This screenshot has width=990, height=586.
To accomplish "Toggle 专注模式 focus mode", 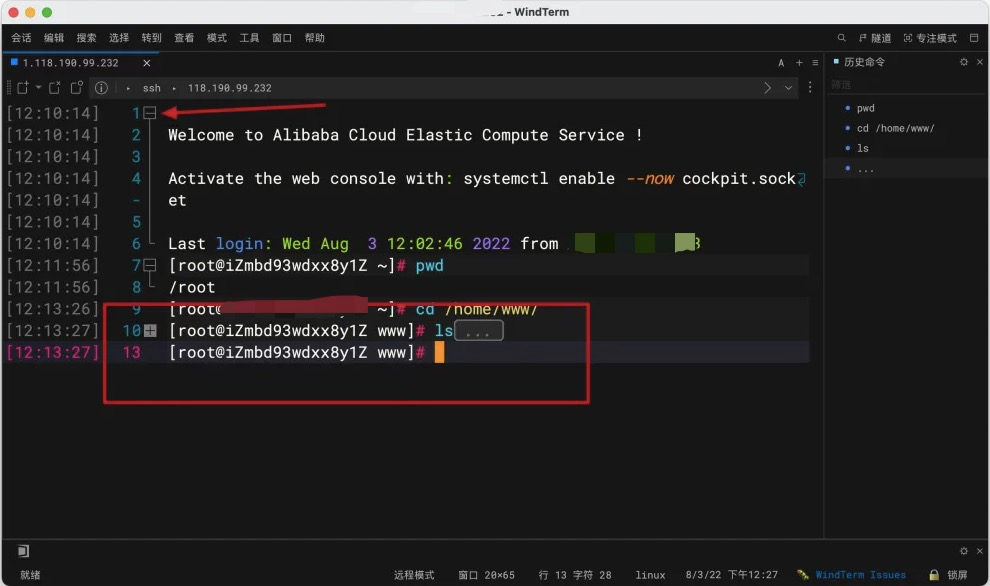I will tap(930, 38).
